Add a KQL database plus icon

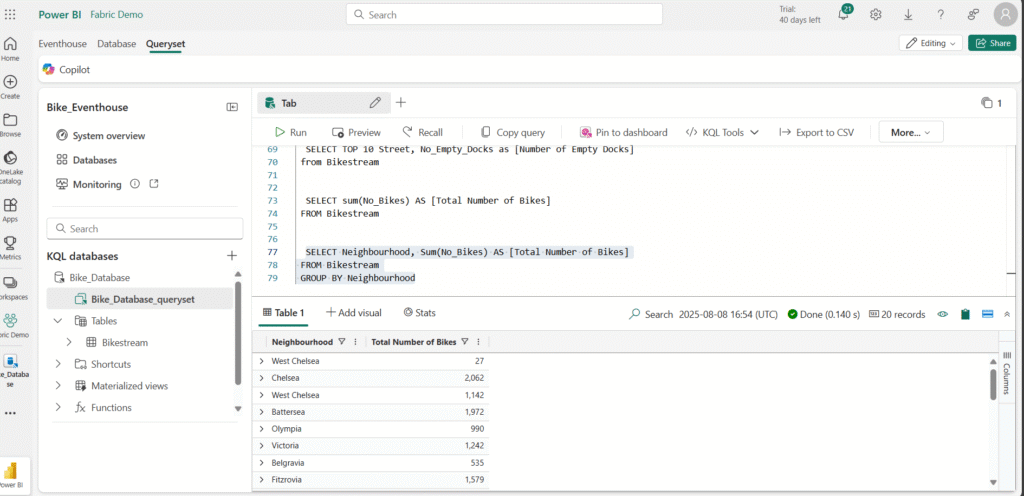coord(231,256)
